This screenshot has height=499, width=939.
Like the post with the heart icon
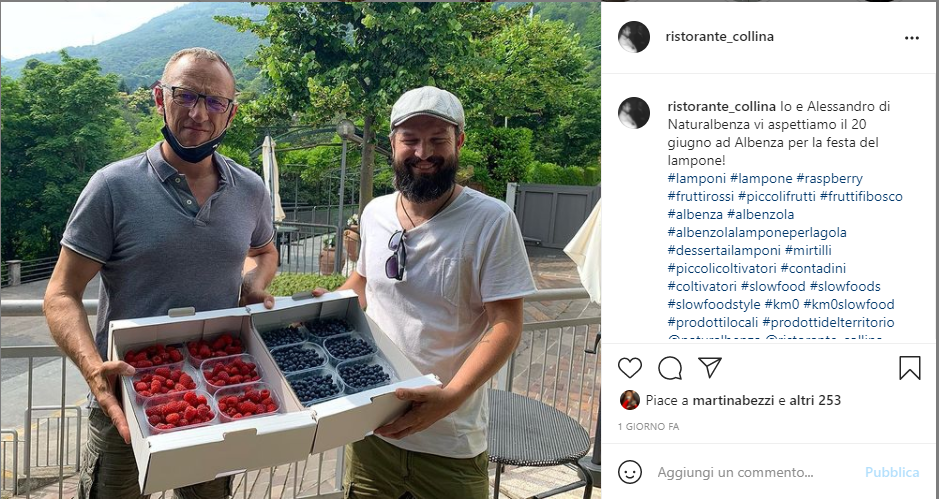click(x=629, y=368)
